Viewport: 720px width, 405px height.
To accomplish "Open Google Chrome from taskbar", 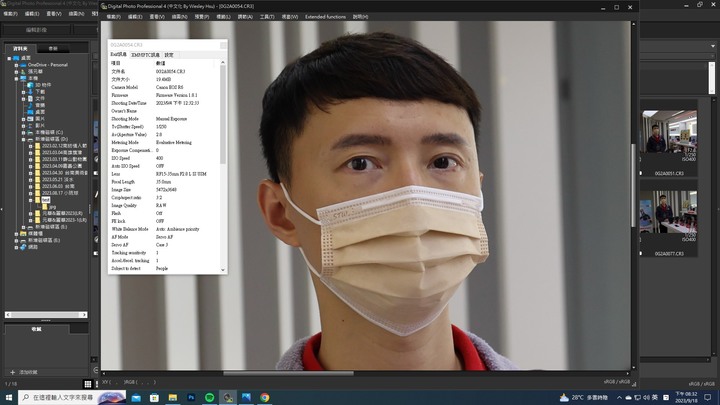I will pos(264,398).
